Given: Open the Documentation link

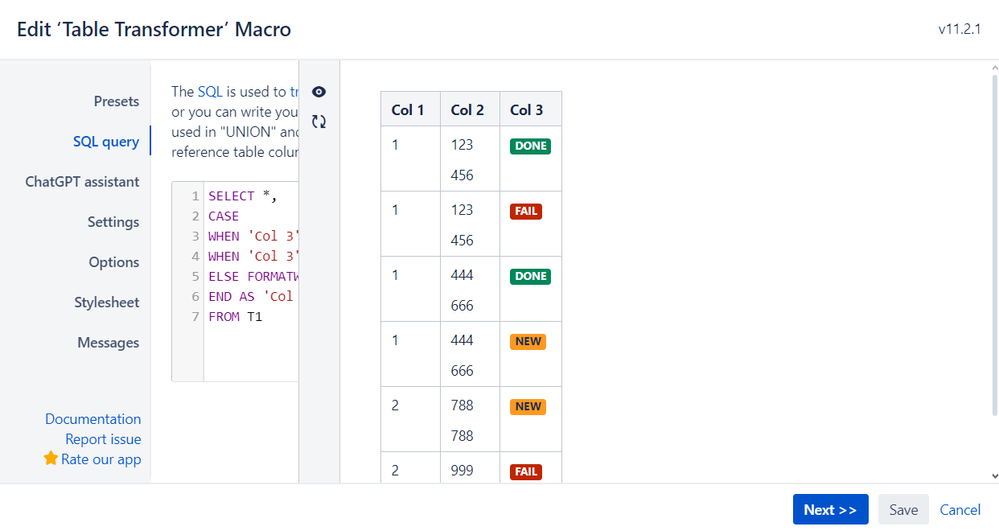Looking at the screenshot, I should (93, 419).
